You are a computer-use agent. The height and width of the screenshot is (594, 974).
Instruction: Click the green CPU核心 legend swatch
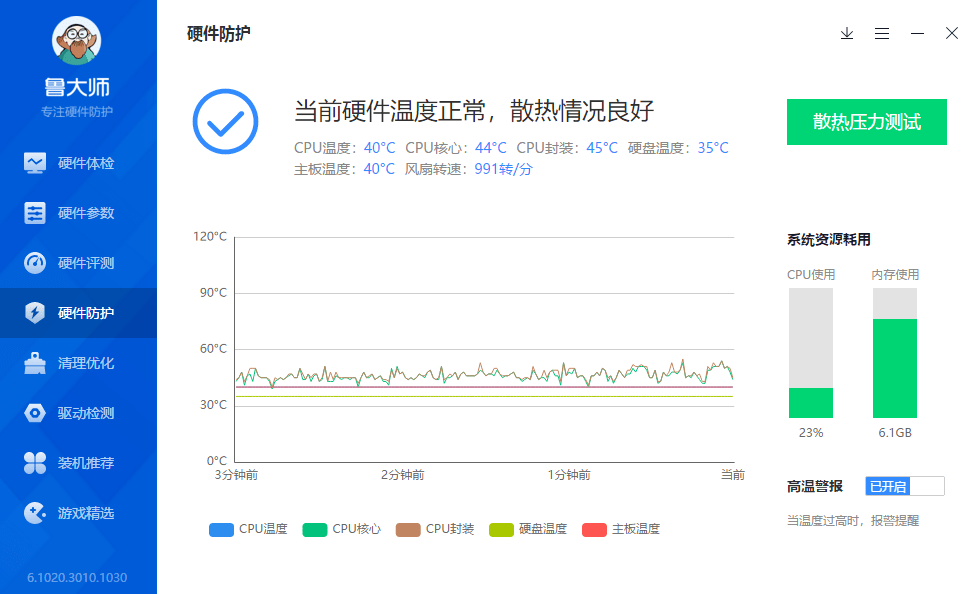tap(315, 529)
